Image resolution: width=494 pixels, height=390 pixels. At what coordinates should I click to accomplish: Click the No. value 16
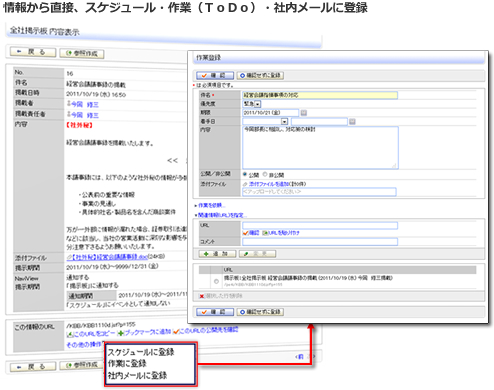(70, 73)
